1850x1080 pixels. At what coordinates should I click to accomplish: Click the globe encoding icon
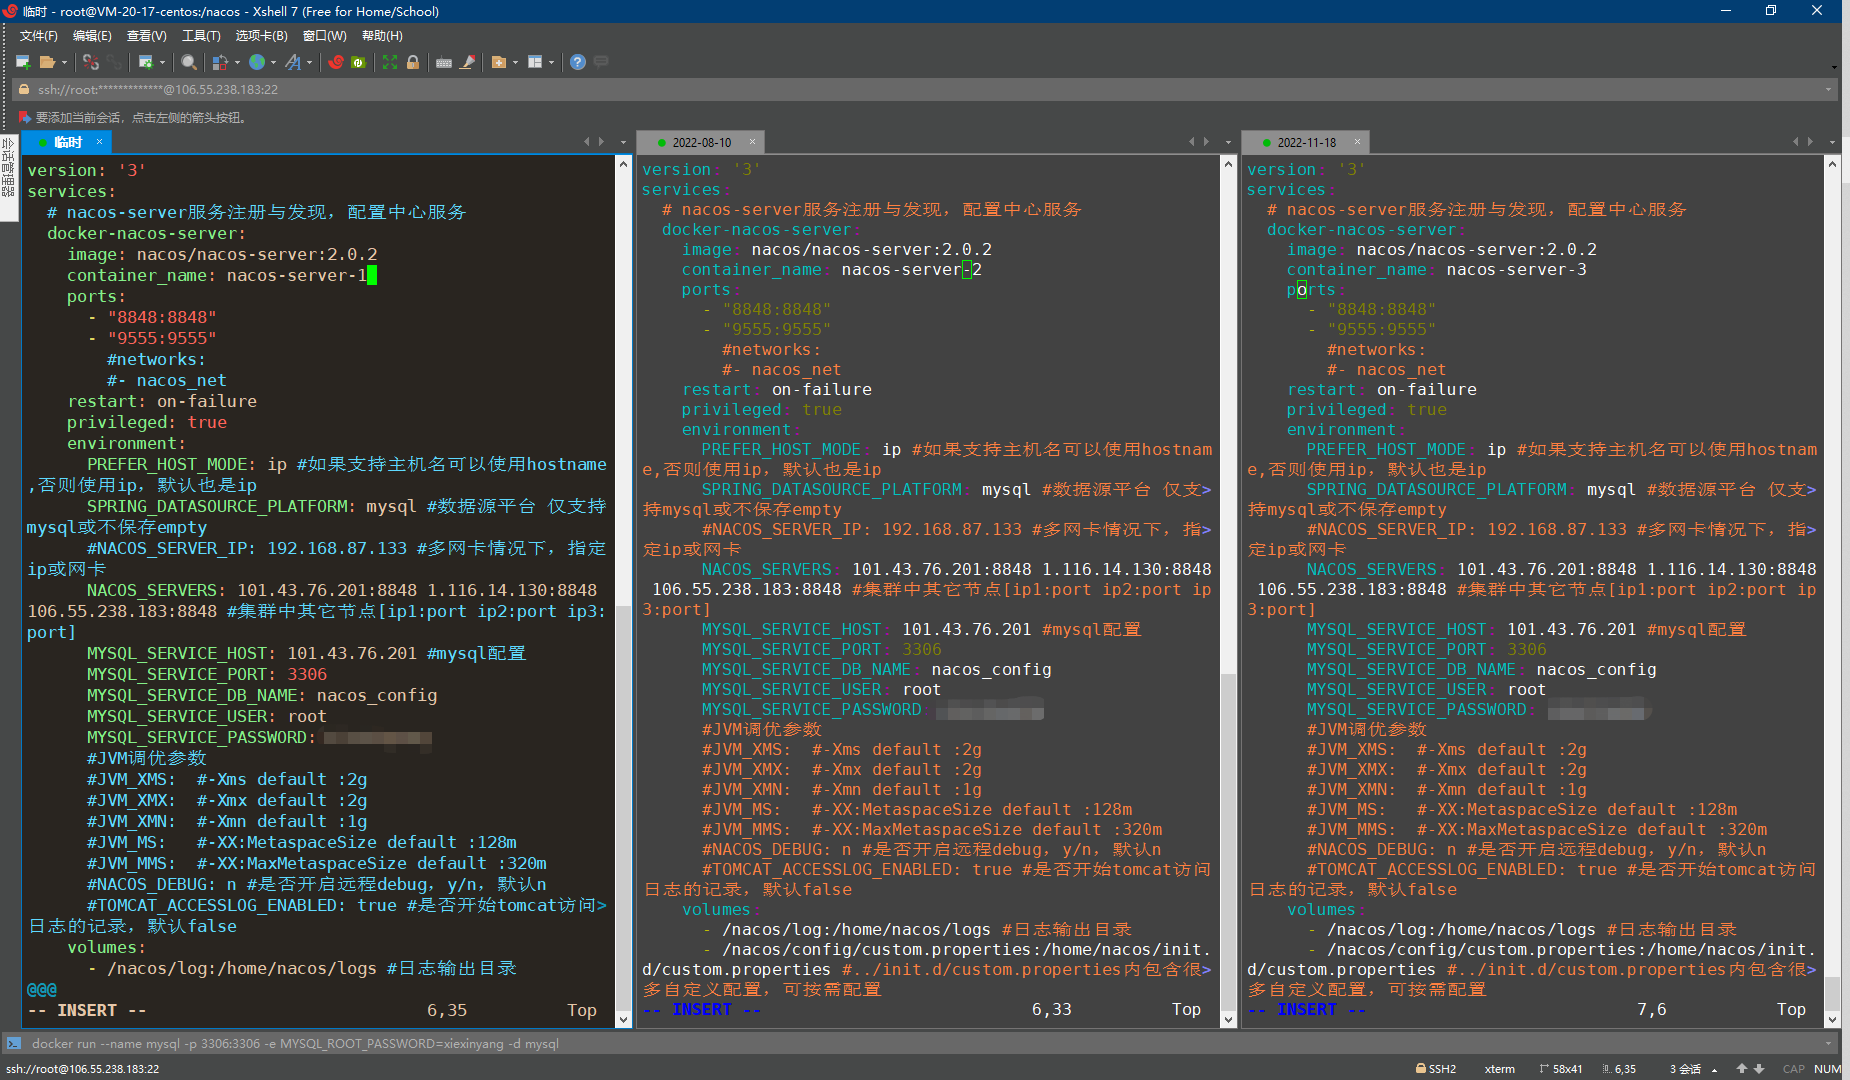[x=257, y=62]
